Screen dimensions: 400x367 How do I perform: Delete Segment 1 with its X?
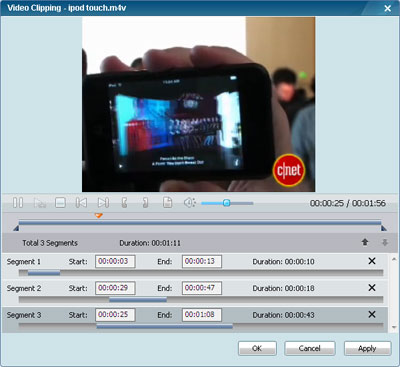[372, 261]
